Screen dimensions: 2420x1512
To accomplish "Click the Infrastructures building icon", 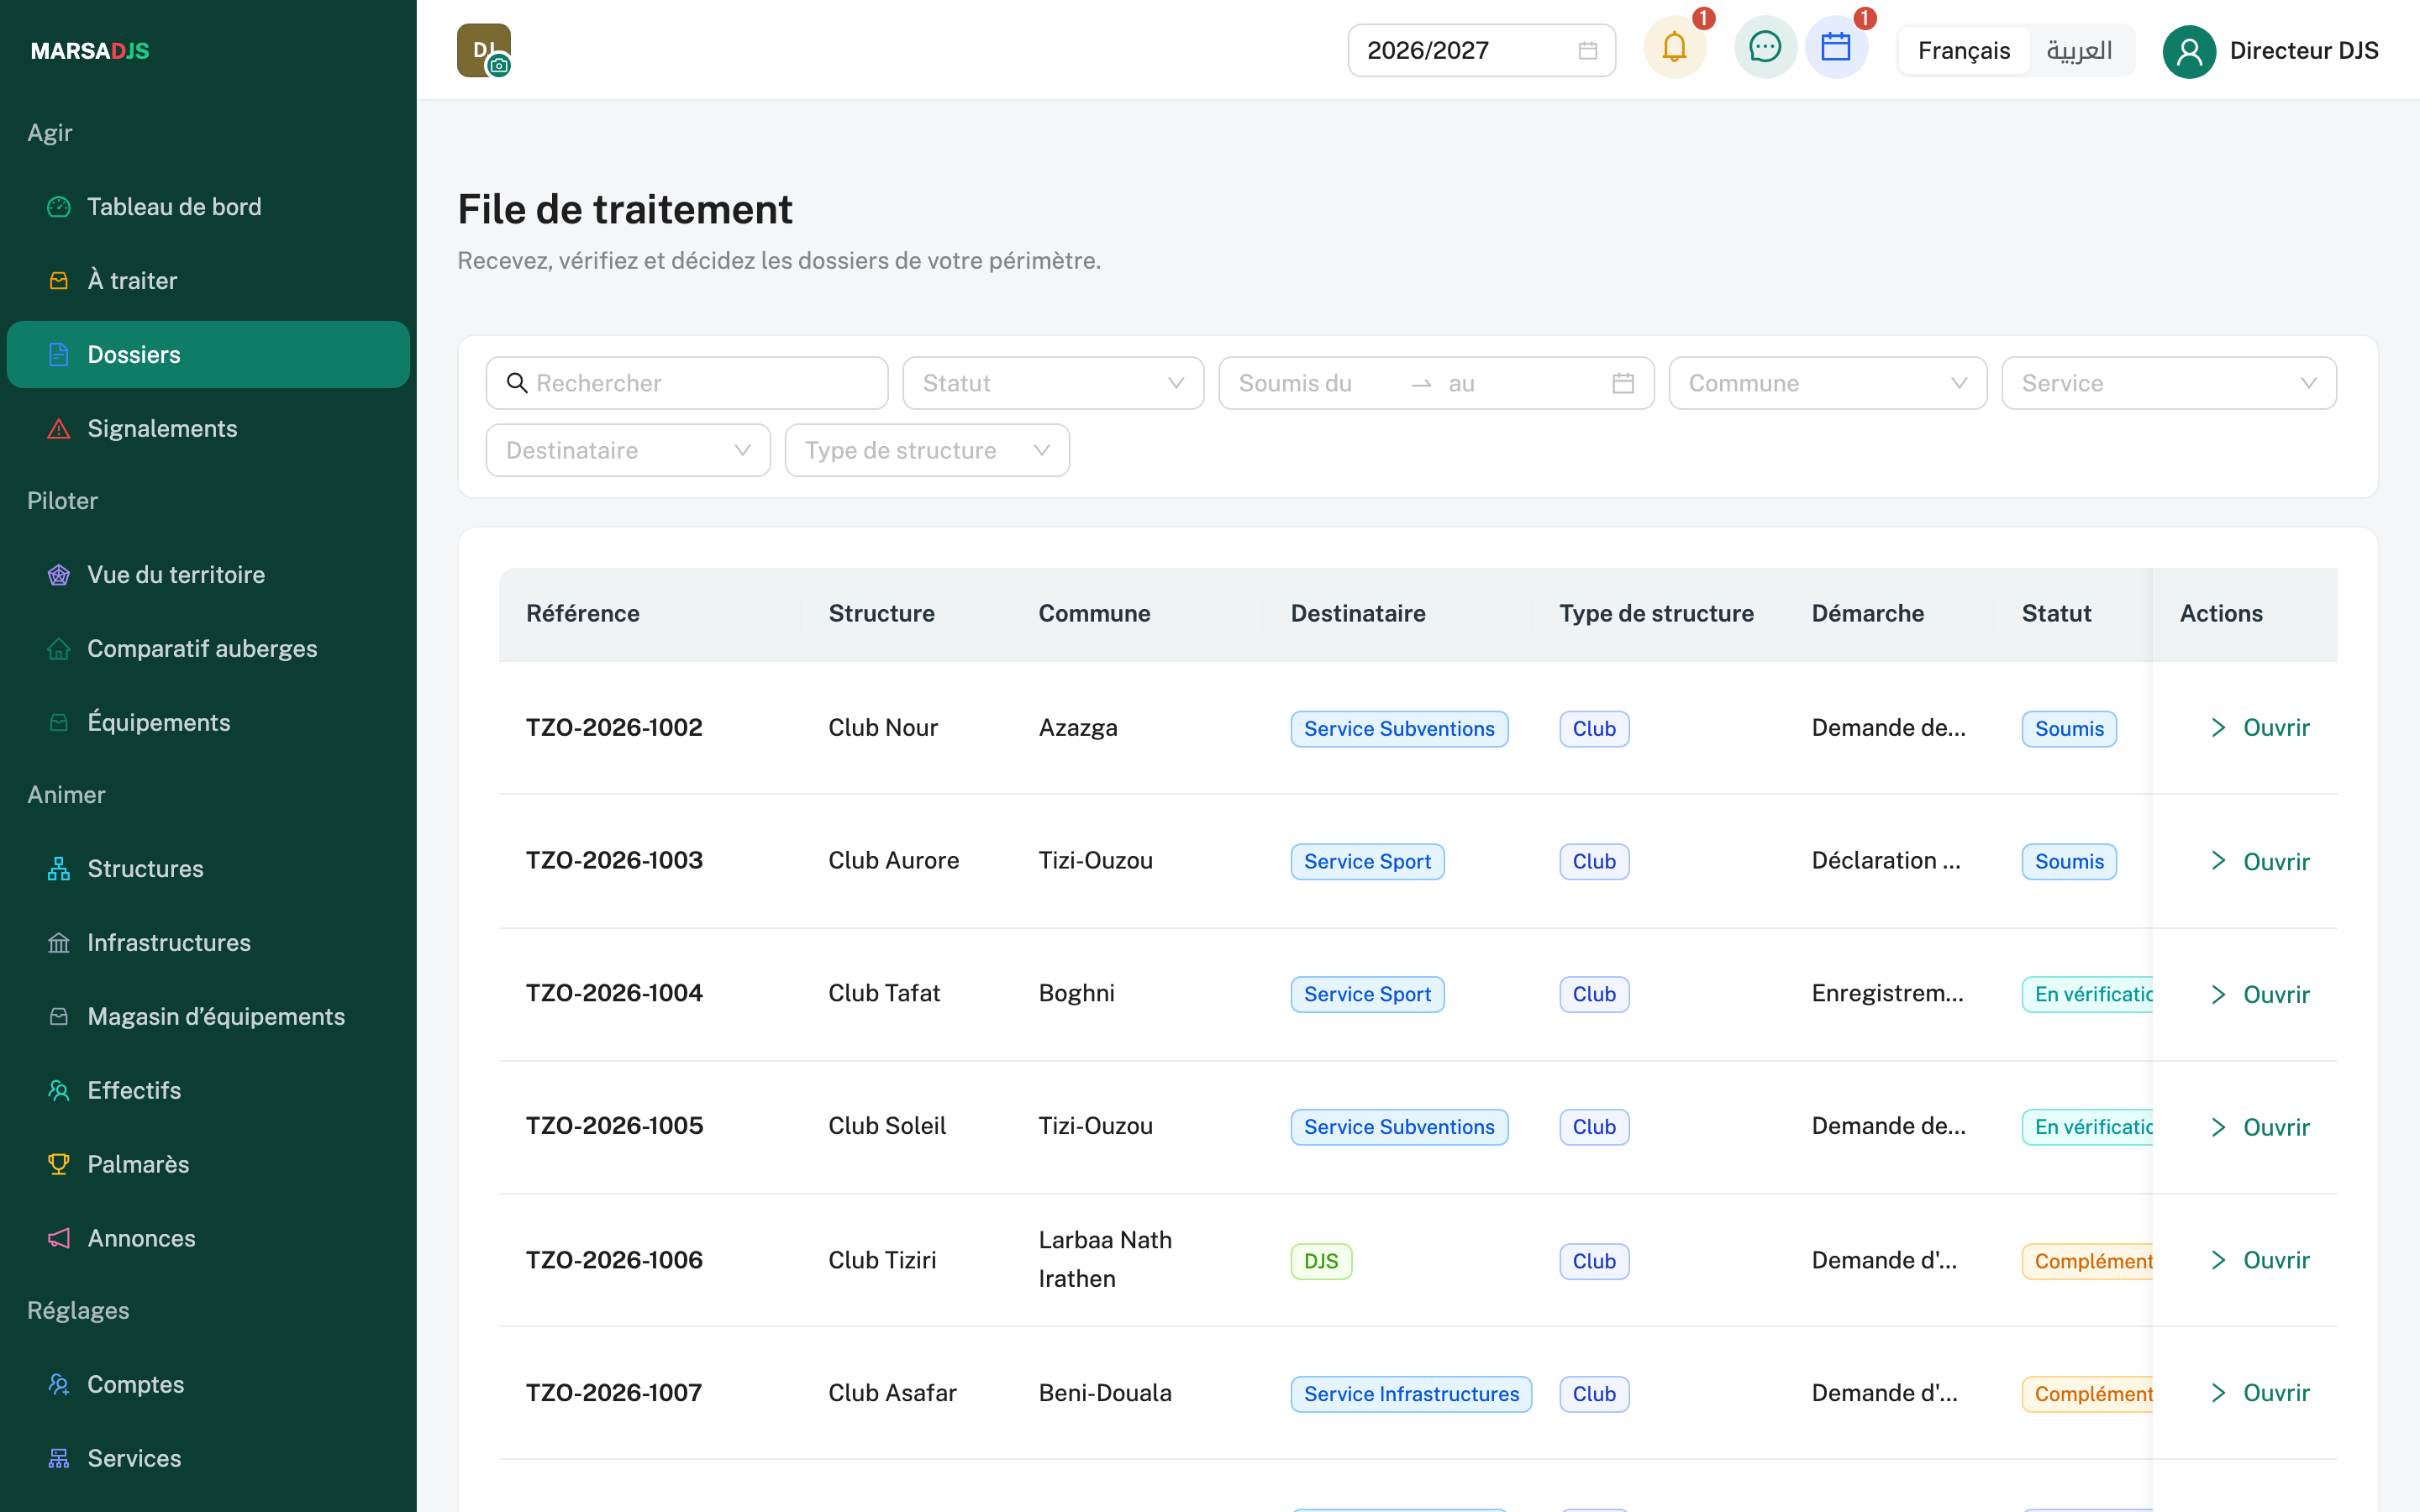I will click(59, 943).
